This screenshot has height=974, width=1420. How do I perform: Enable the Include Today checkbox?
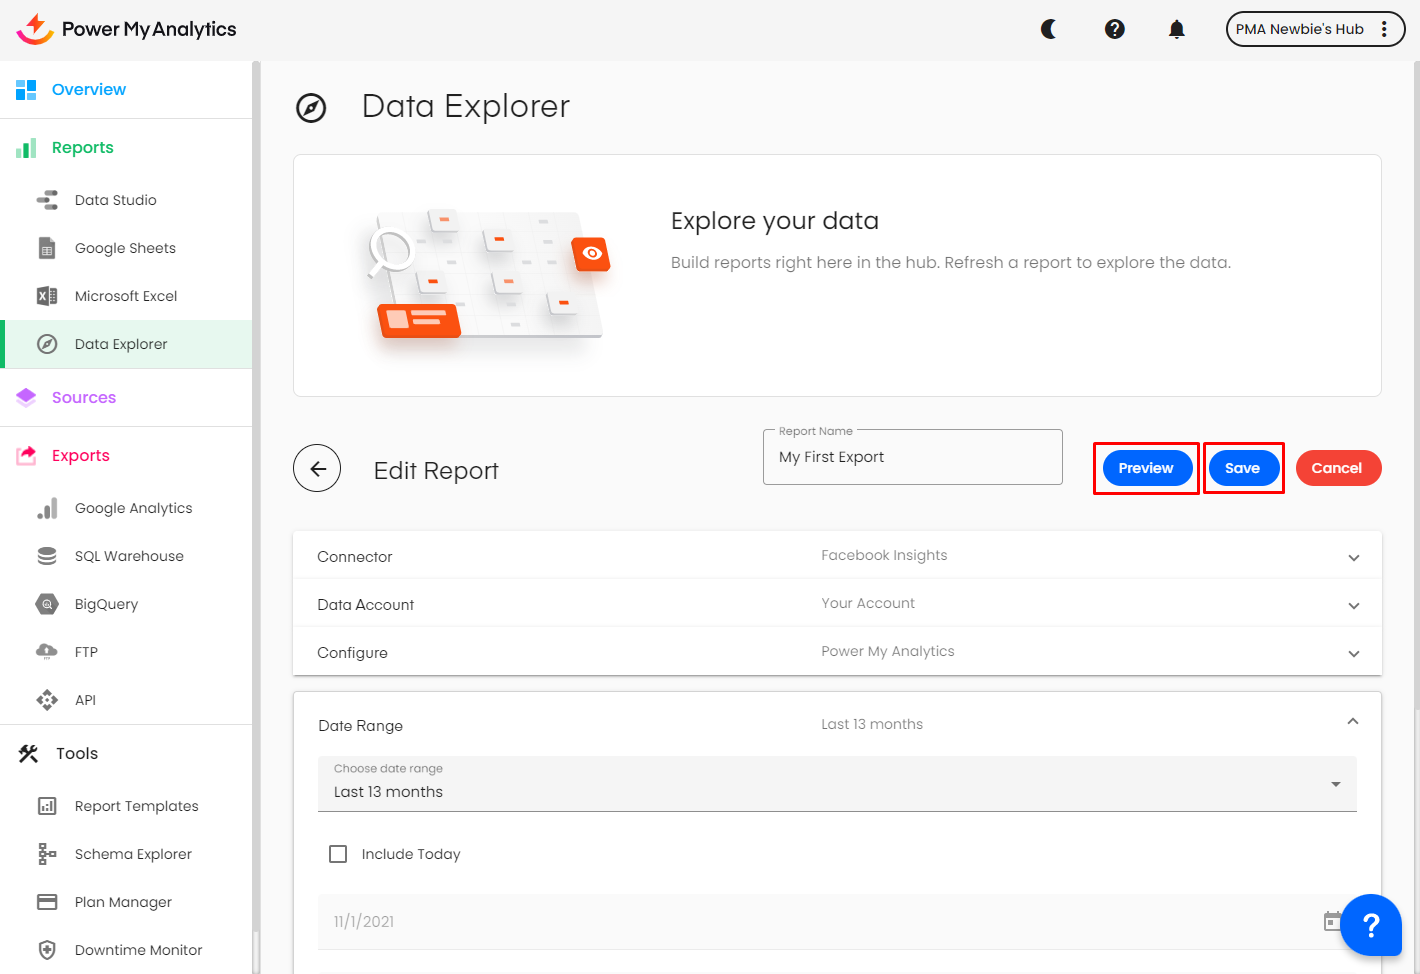[338, 854]
